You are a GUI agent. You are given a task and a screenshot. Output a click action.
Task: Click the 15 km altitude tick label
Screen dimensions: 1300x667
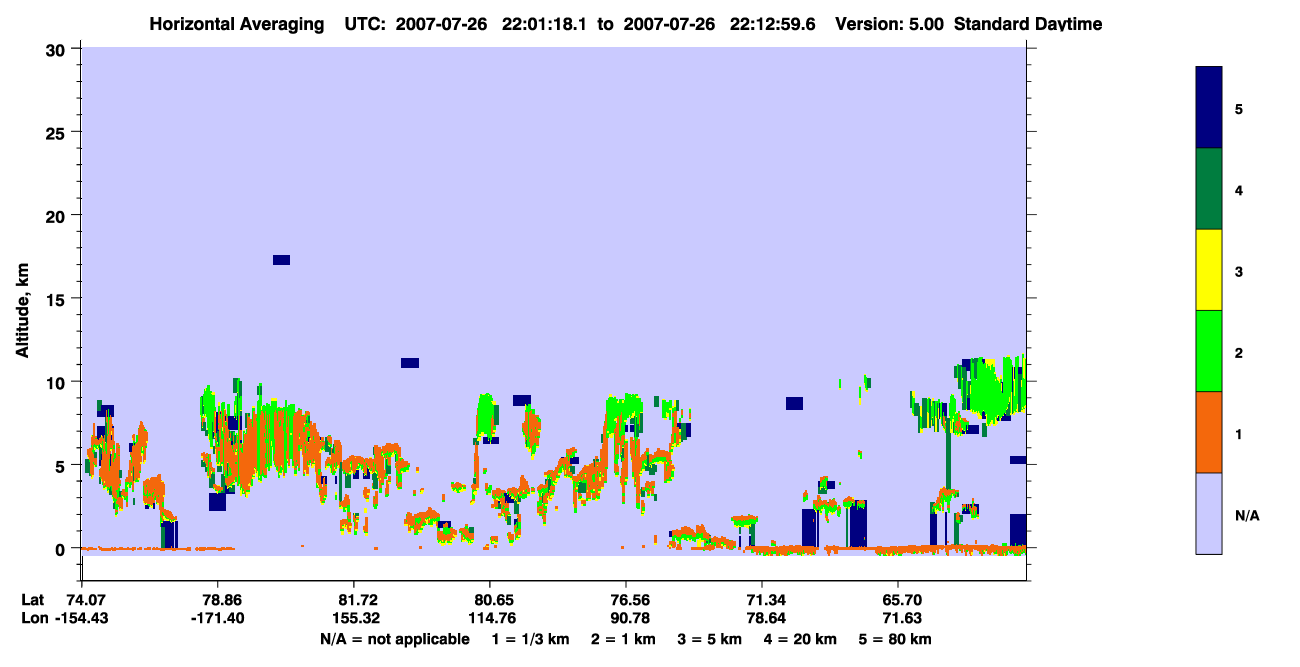click(x=58, y=299)
